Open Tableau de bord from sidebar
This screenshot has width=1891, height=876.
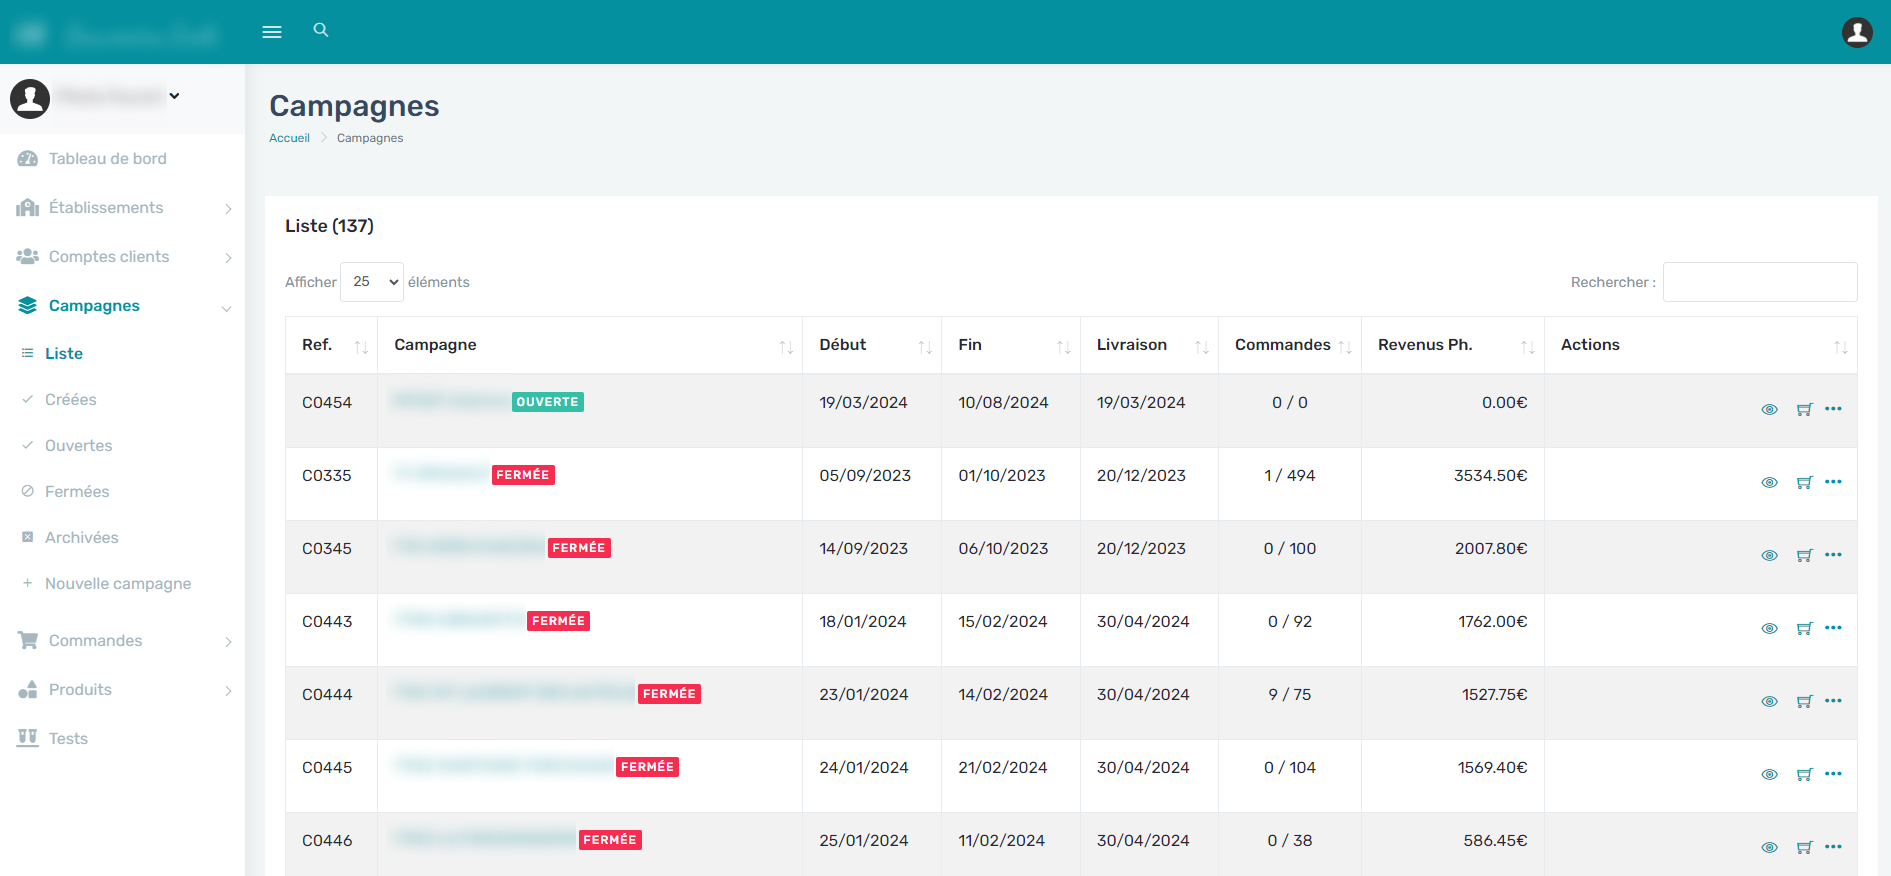(x=107, y=159)
